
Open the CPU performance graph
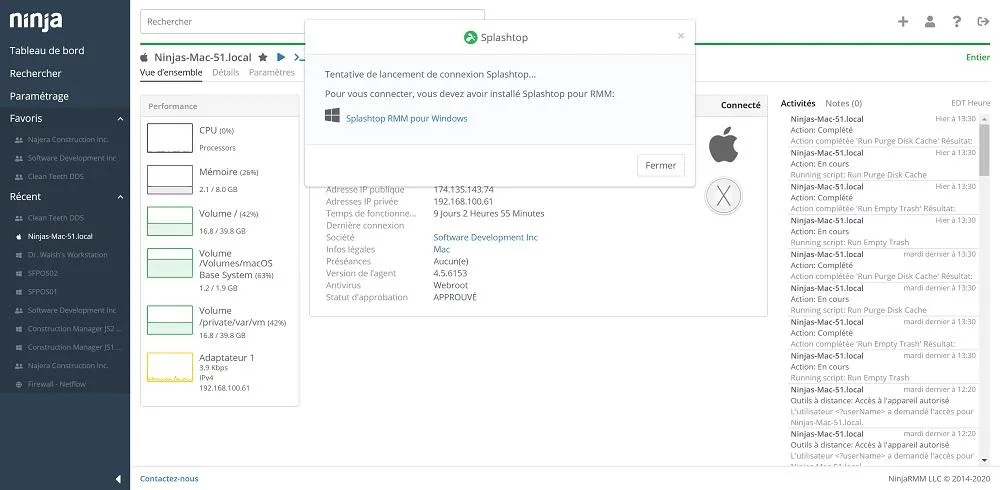click(170, 138)
